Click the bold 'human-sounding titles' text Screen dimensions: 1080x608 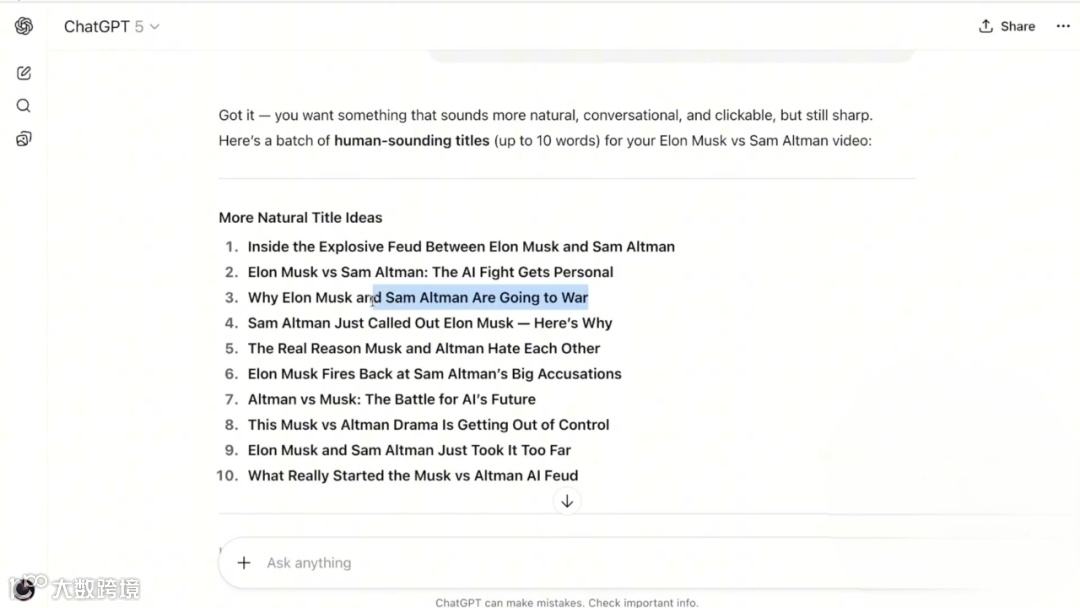(x=412, y=140)
